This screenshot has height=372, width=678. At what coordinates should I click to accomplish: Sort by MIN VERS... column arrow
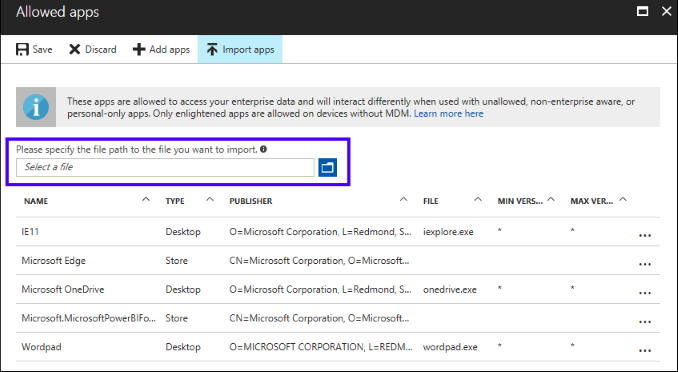(551, 199)
